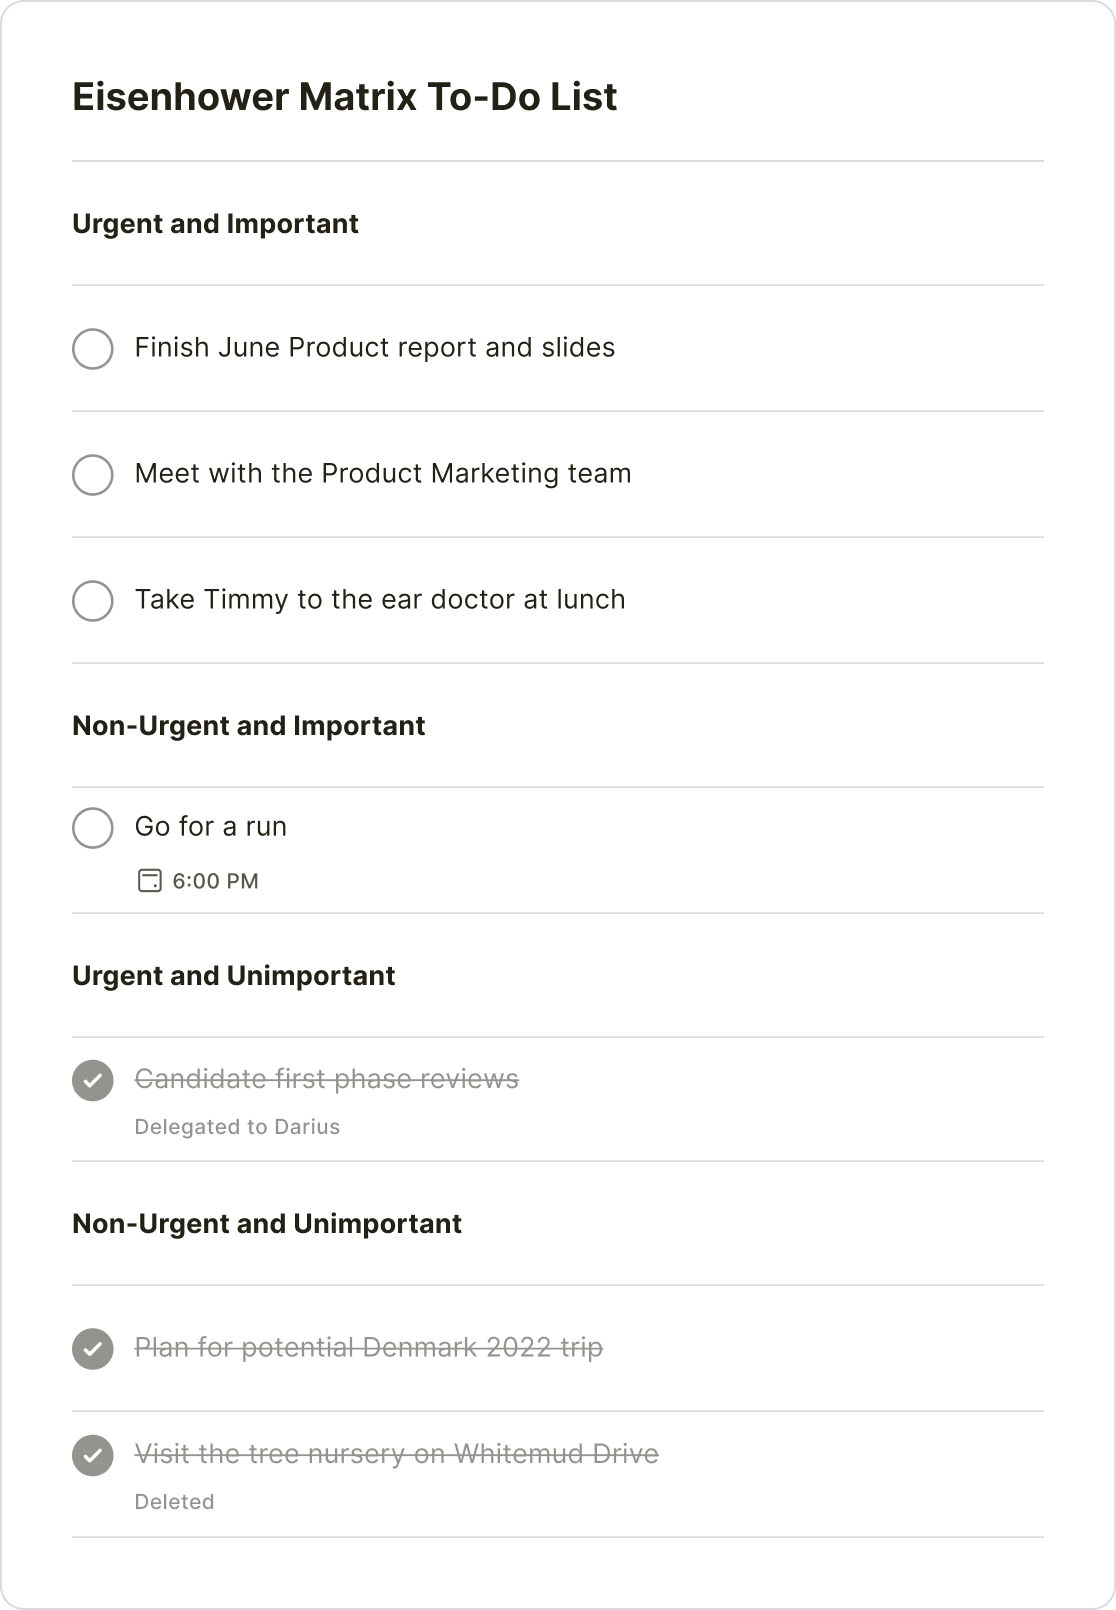This screenshot has height=1610, width=1116.
Task: Select the Non-Urgent and Important heading
Action: coord(248,726)
